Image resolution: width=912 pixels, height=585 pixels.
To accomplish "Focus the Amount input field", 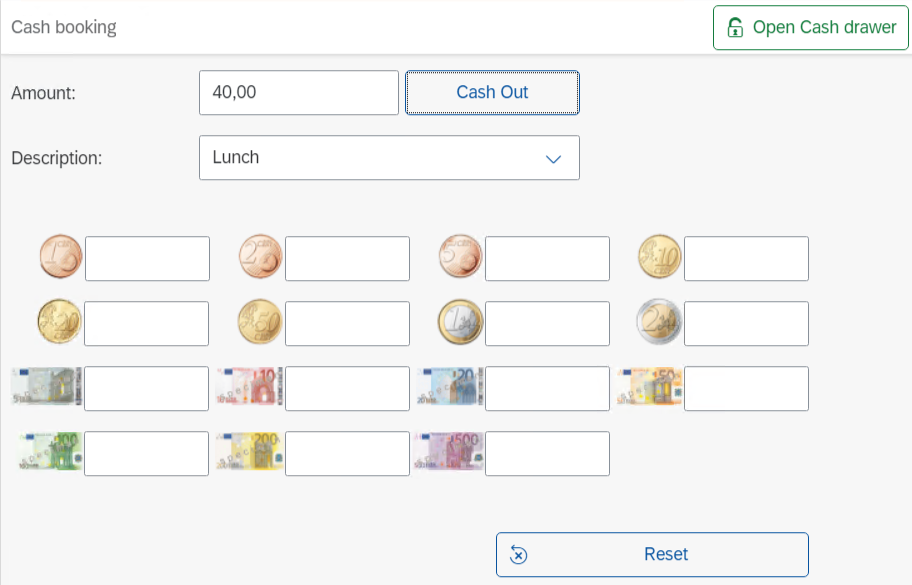I will pyautogui.click(x=298, y=93).
